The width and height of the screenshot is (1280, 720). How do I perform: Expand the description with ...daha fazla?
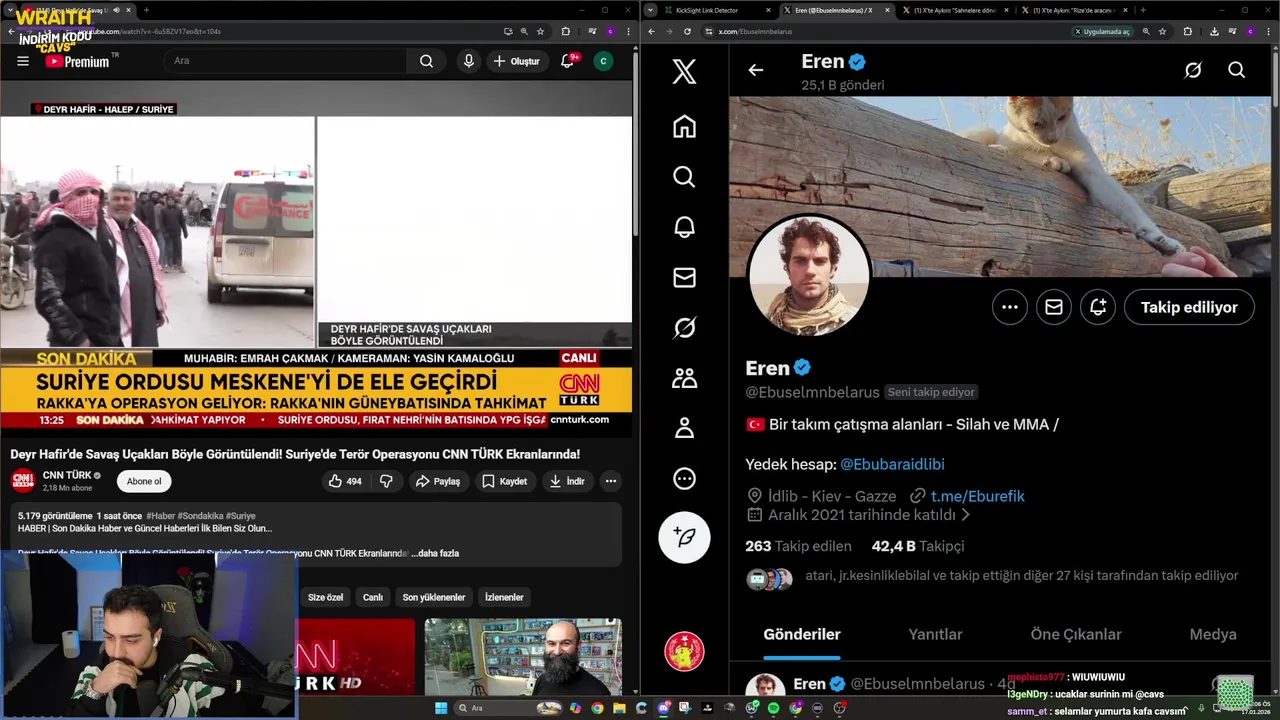(435, 553)
